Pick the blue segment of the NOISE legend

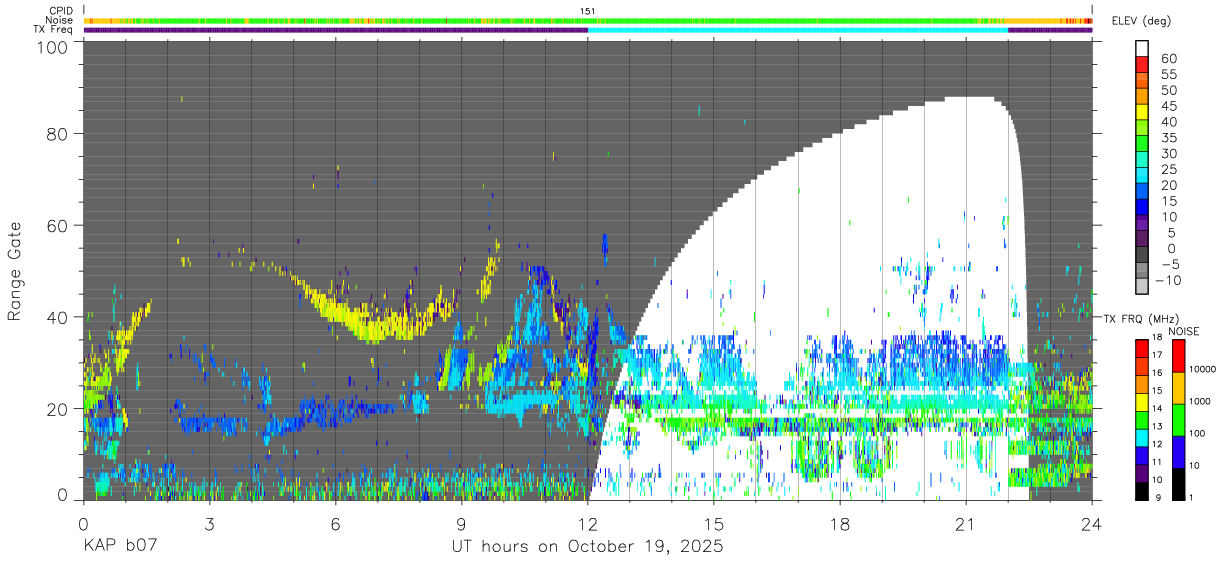pyautogui.click(x=1179, y=450)
